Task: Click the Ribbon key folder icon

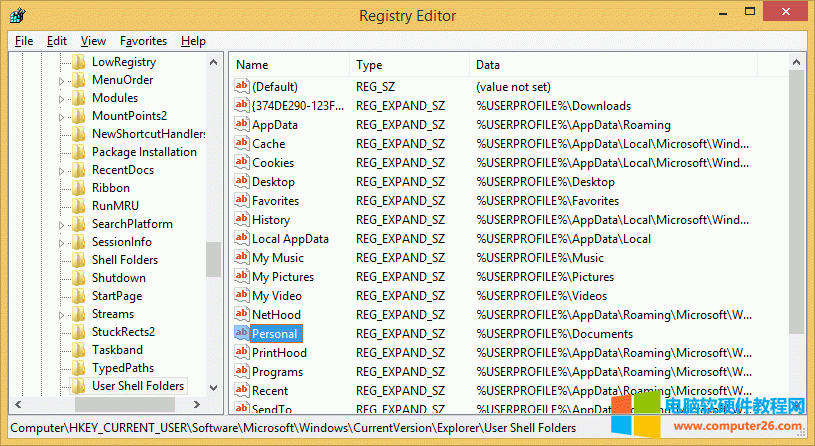Action: tap(79, 188)
